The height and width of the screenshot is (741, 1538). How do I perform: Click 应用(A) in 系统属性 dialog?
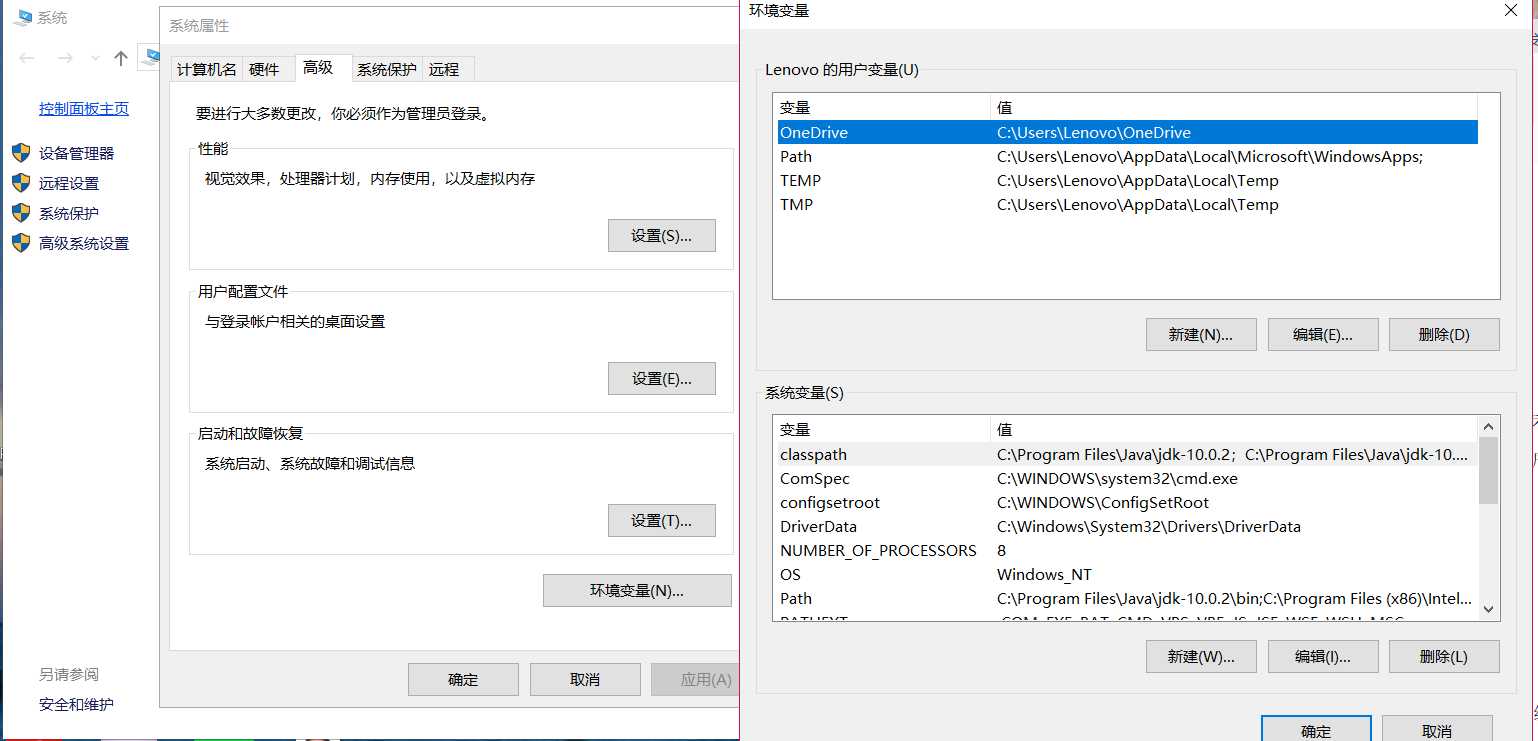(695, 680)
